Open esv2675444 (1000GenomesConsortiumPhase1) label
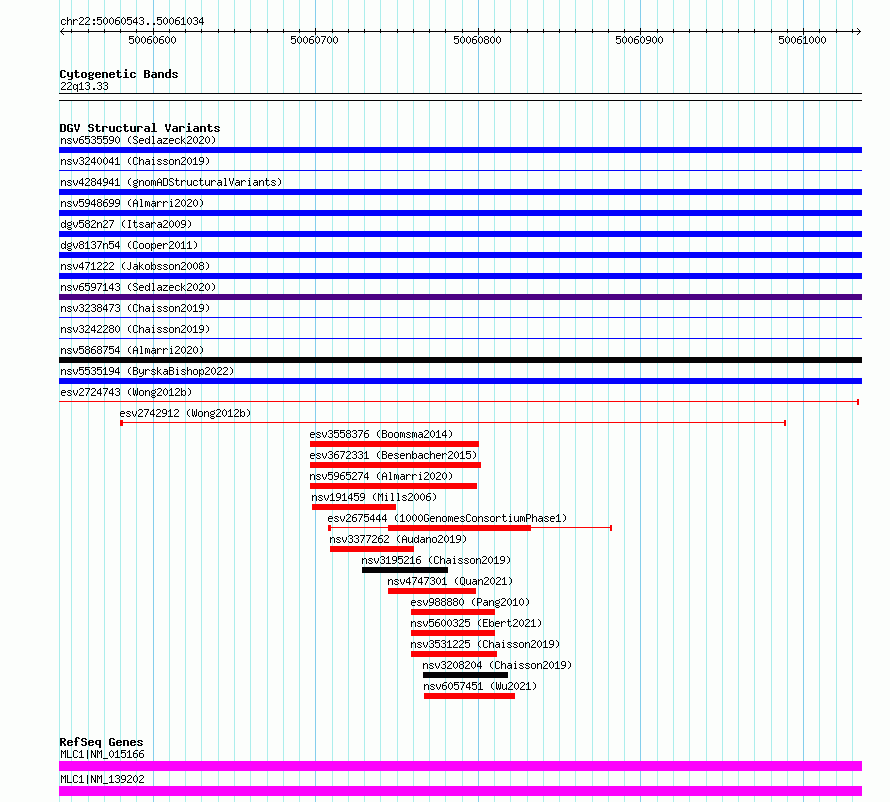 pos(447,518)
